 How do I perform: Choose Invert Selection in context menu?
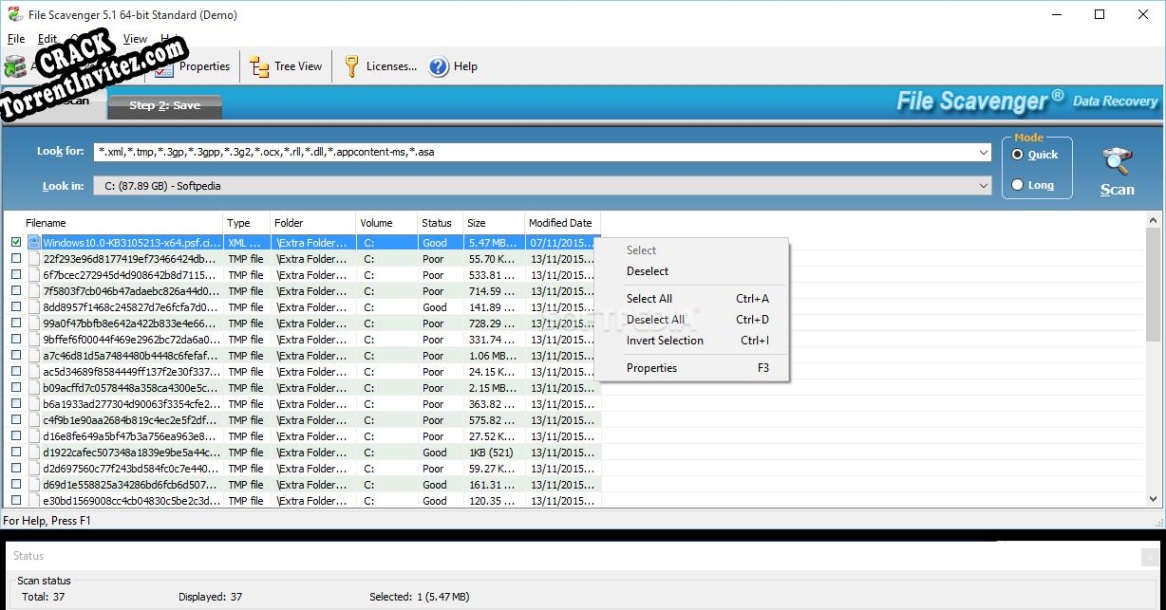coord(664,341)
